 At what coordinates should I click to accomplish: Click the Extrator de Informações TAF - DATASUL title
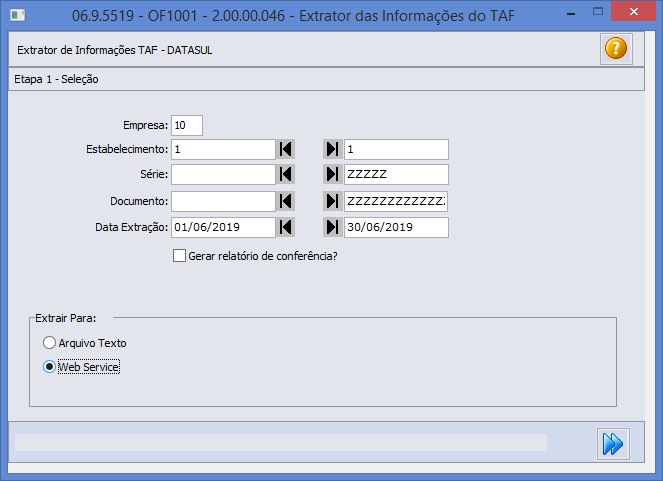(115, 50)
